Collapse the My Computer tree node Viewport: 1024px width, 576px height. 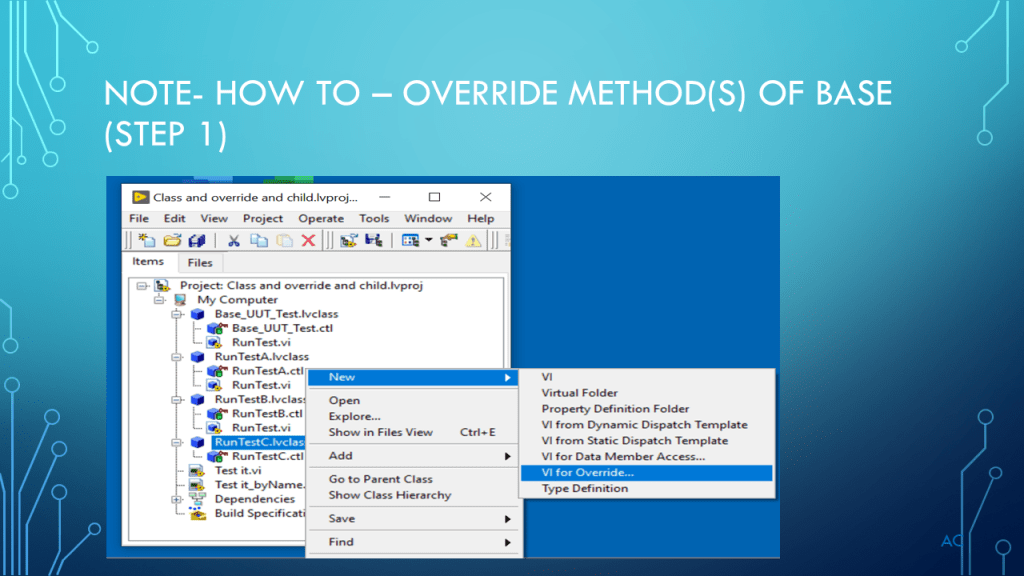[158, 299]
